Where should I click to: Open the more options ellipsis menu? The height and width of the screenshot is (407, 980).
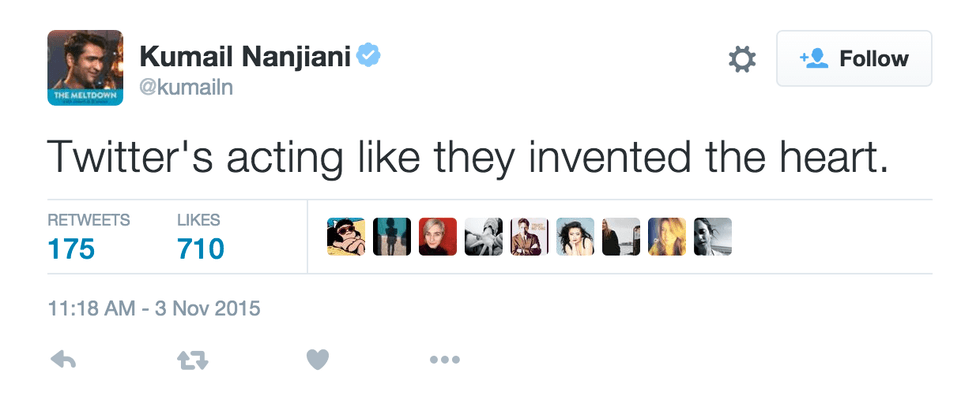[x=444, y=360]
